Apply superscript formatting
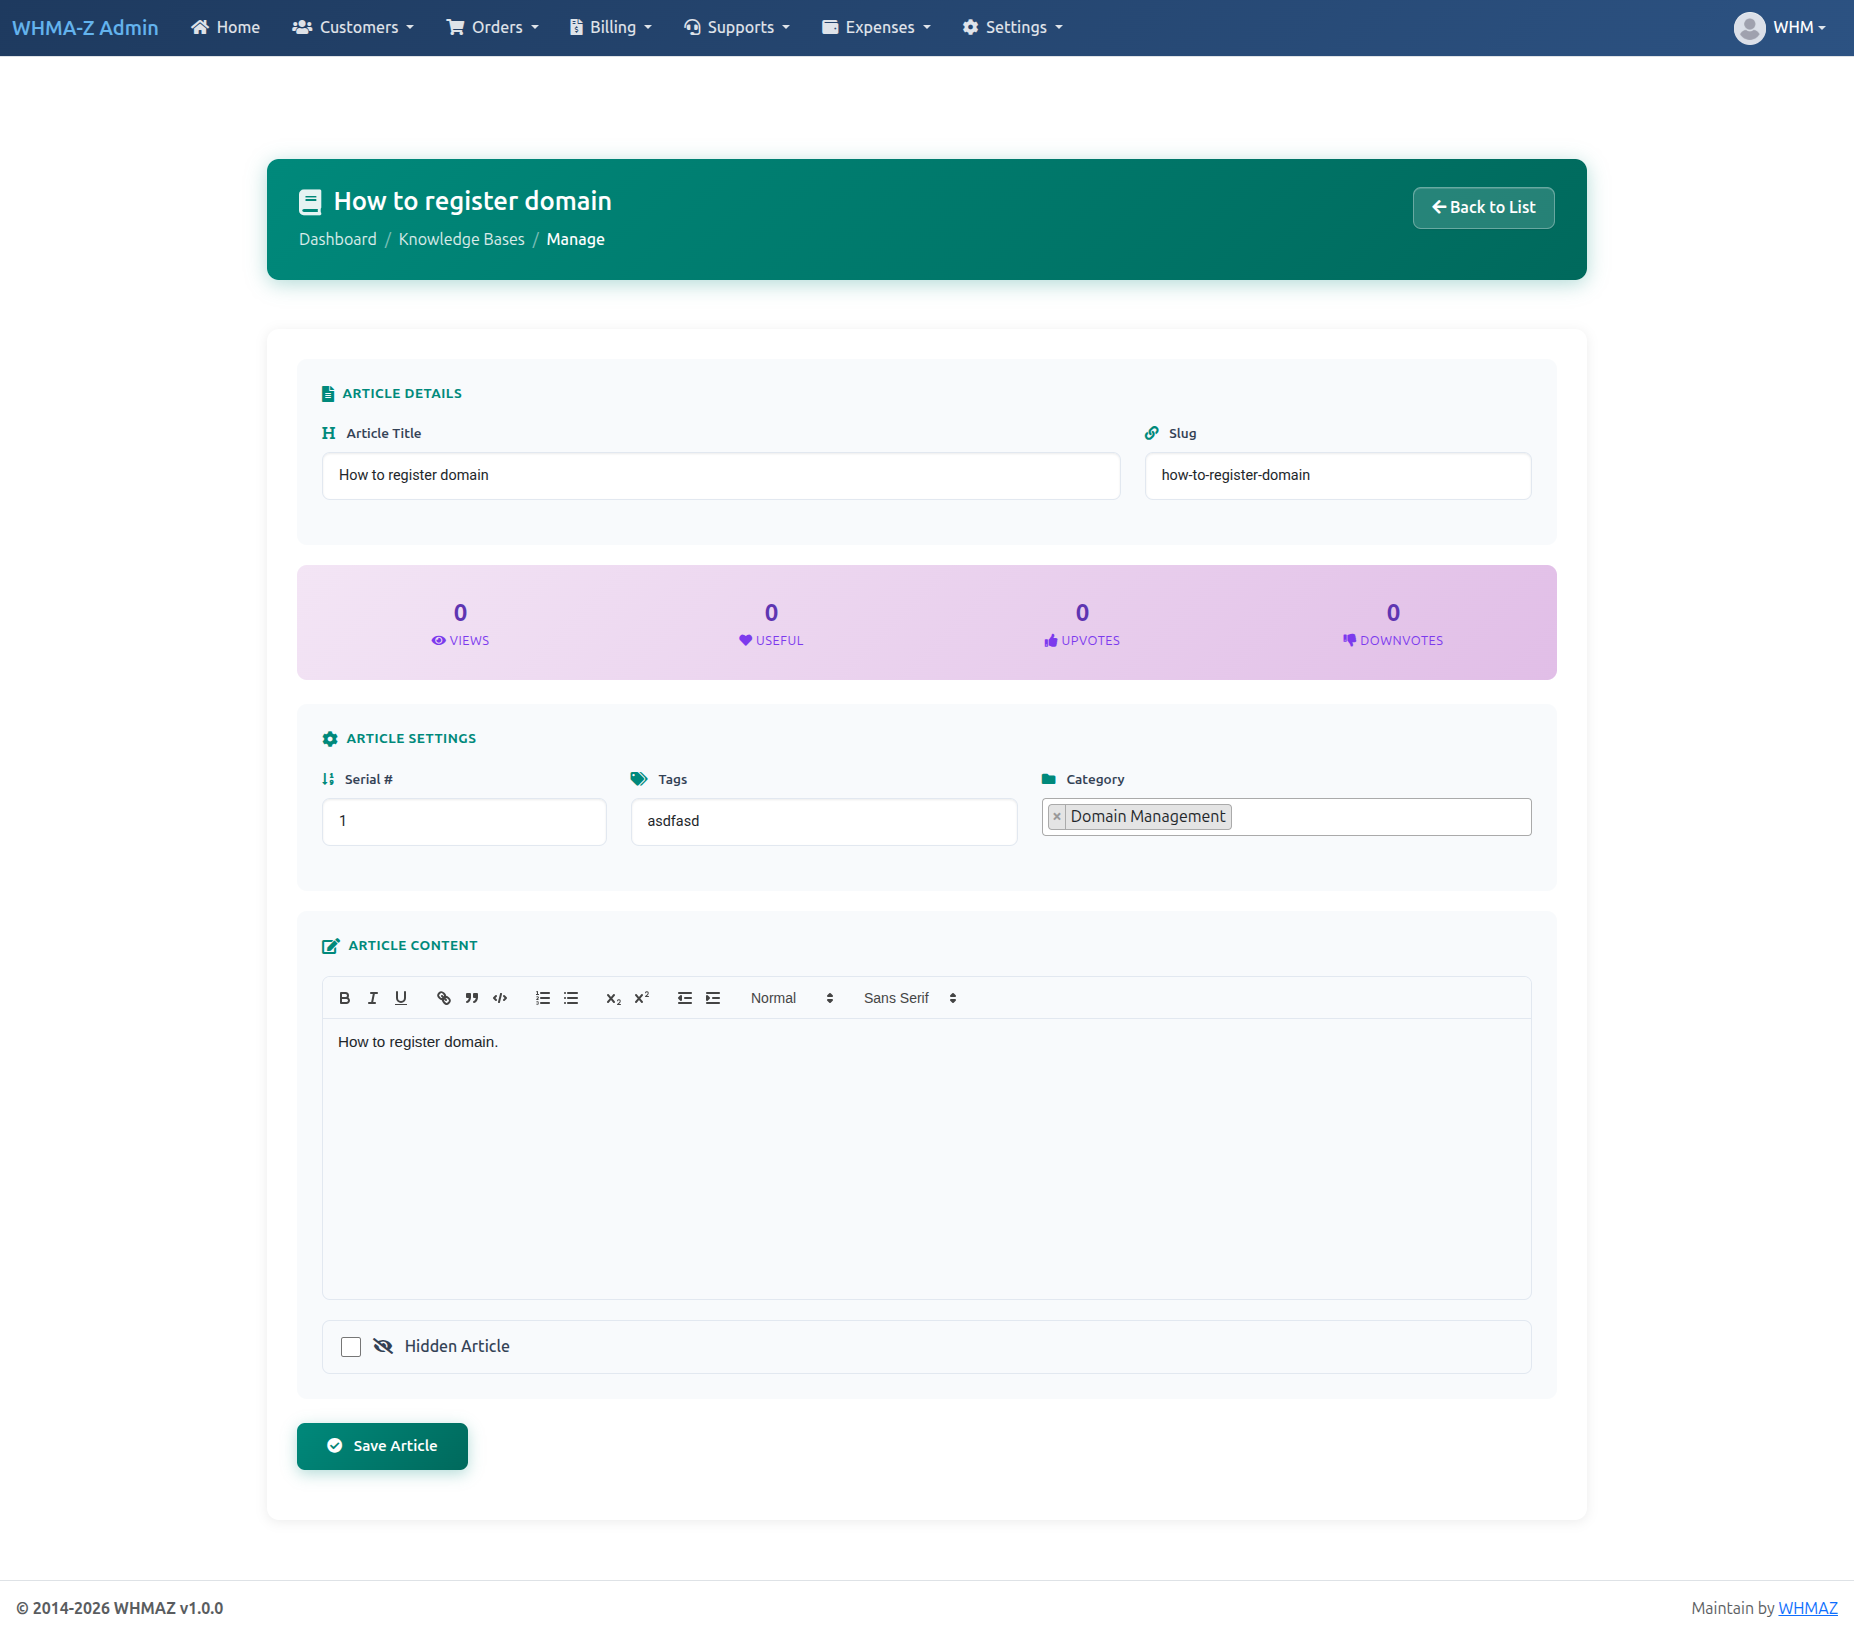Image resolution: width=1854 pixels, height=1637 pixels. 640,997
